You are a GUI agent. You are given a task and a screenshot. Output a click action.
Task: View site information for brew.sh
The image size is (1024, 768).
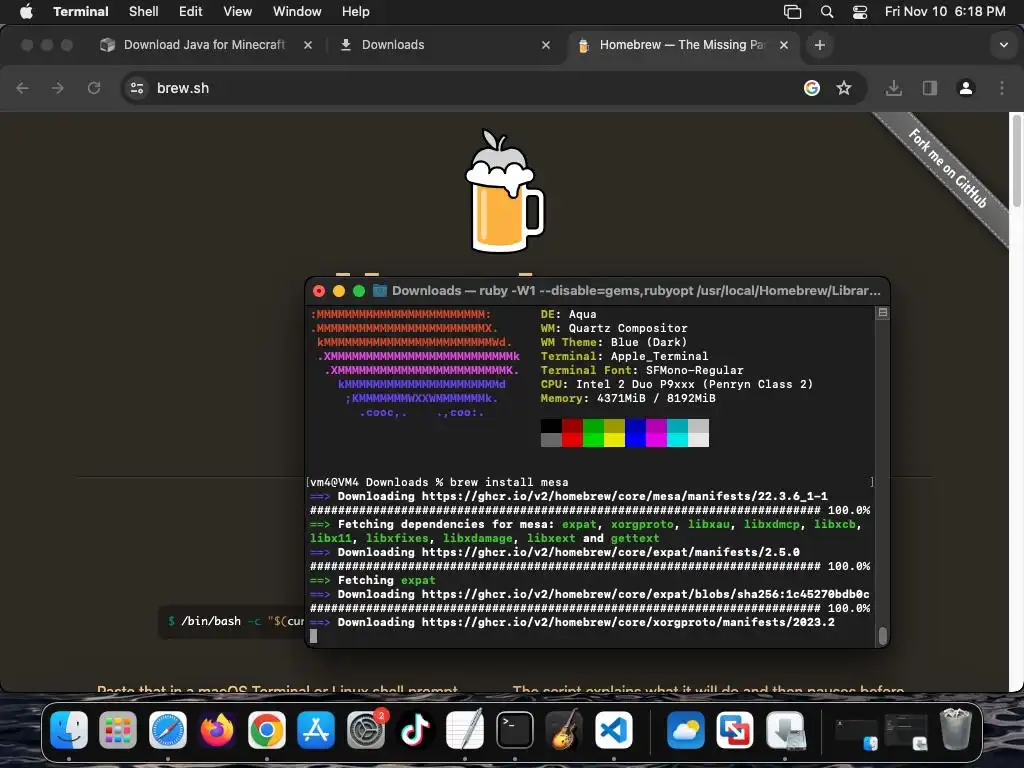(x=136, y=88)
